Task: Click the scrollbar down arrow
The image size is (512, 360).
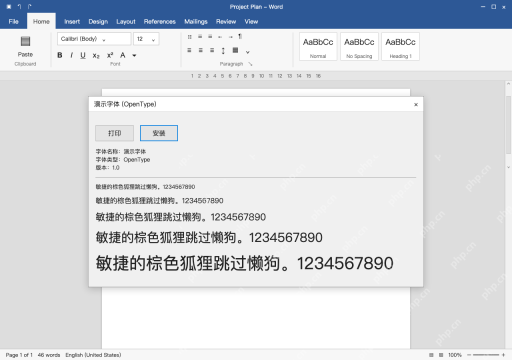Action: [508, 167]
